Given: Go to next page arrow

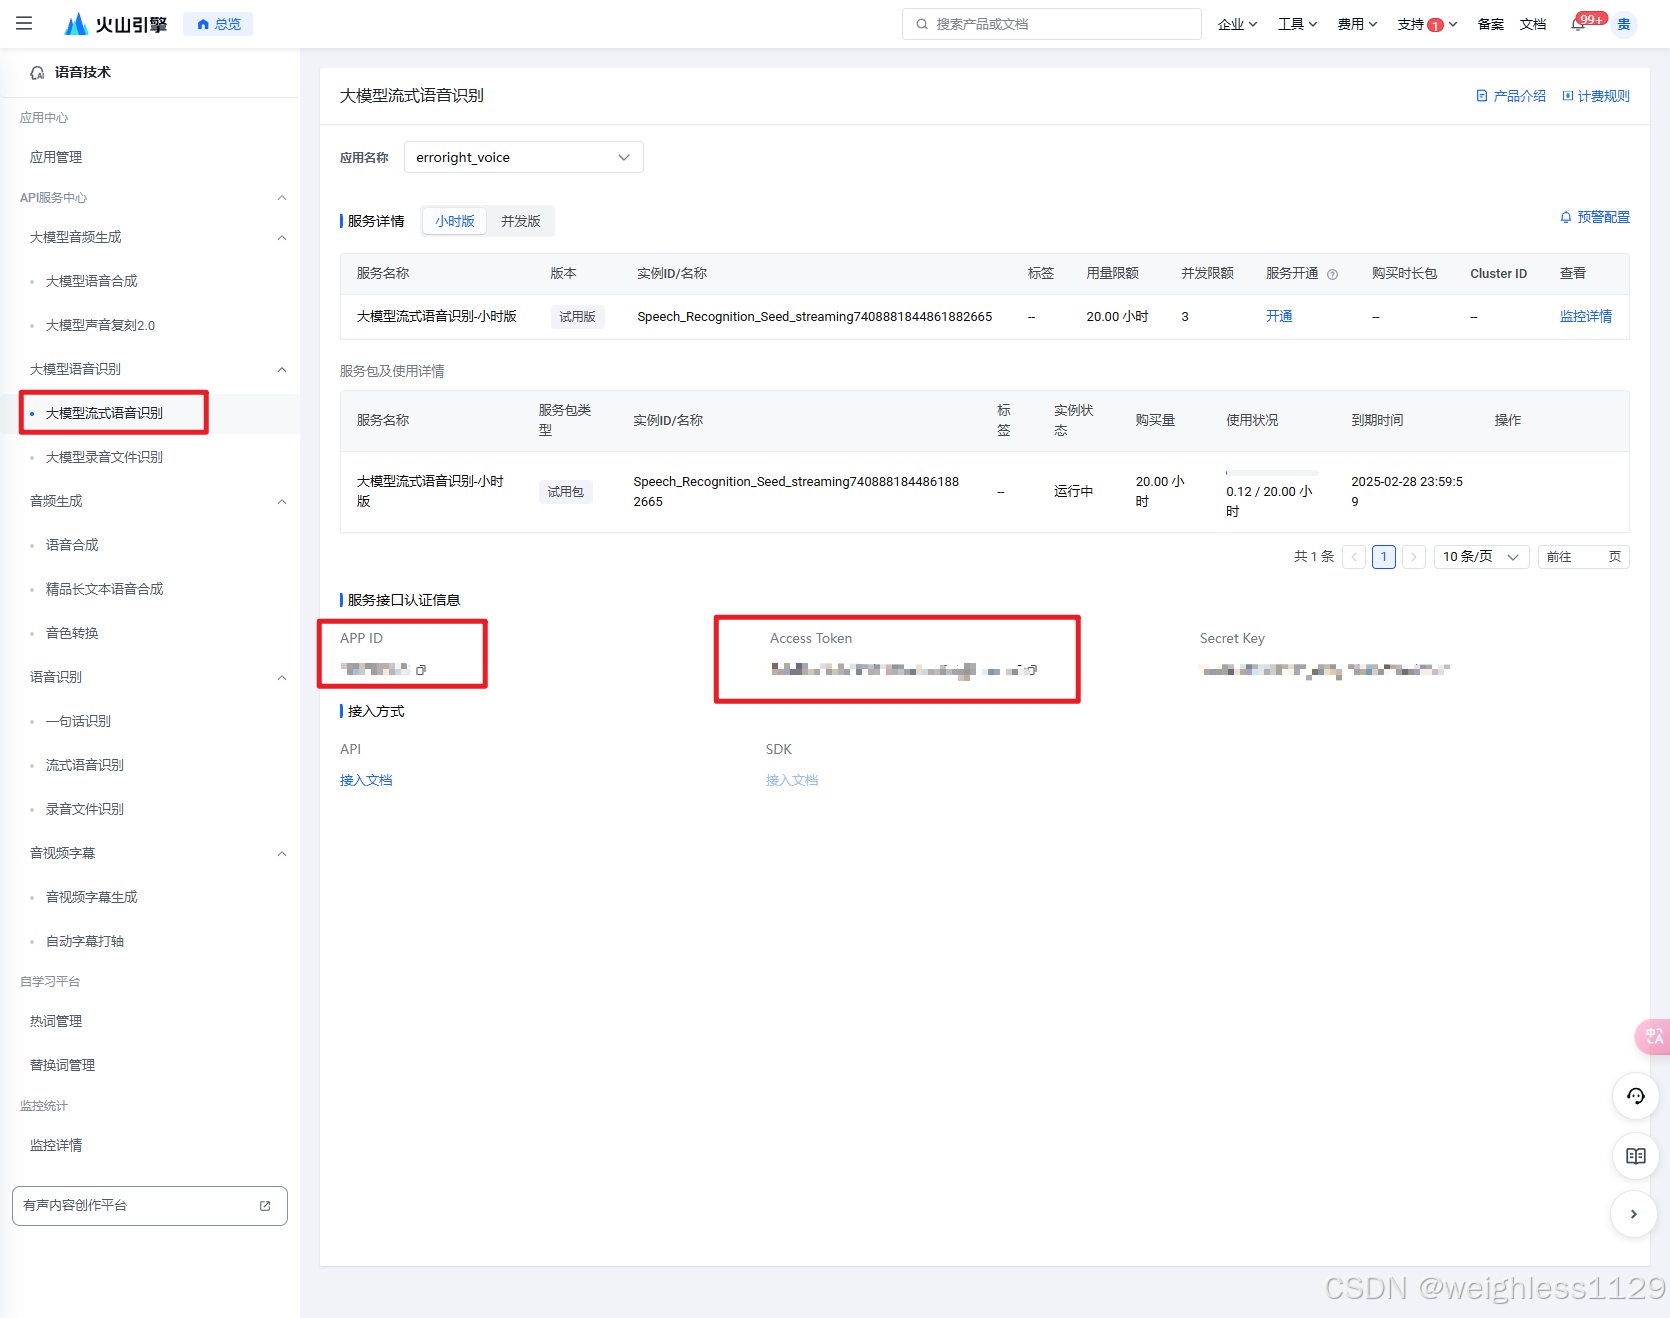Looking at the screenshot, I should click(1414, 557).
